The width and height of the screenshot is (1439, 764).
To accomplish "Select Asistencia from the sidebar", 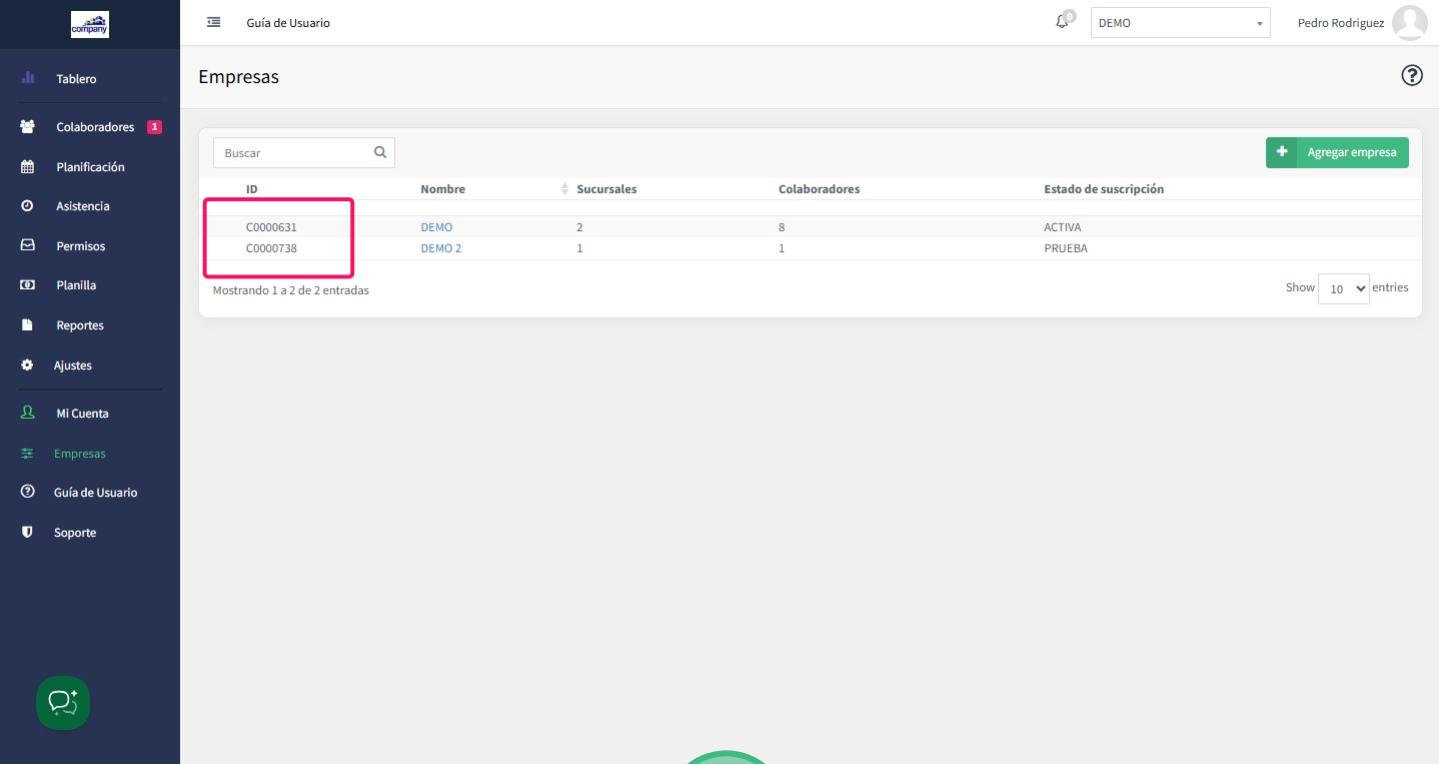I will 83,206.
